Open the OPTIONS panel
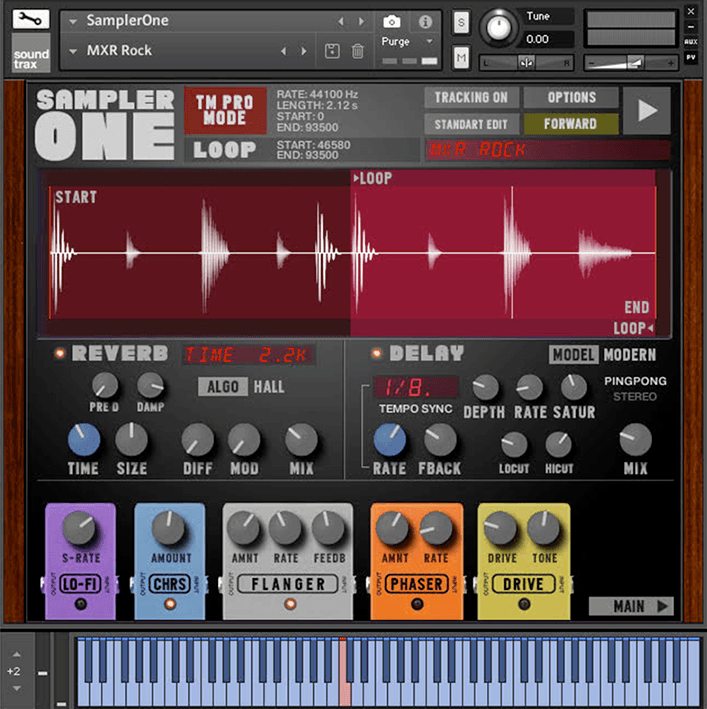Screen dimensions: 707x709 (571, 98)
